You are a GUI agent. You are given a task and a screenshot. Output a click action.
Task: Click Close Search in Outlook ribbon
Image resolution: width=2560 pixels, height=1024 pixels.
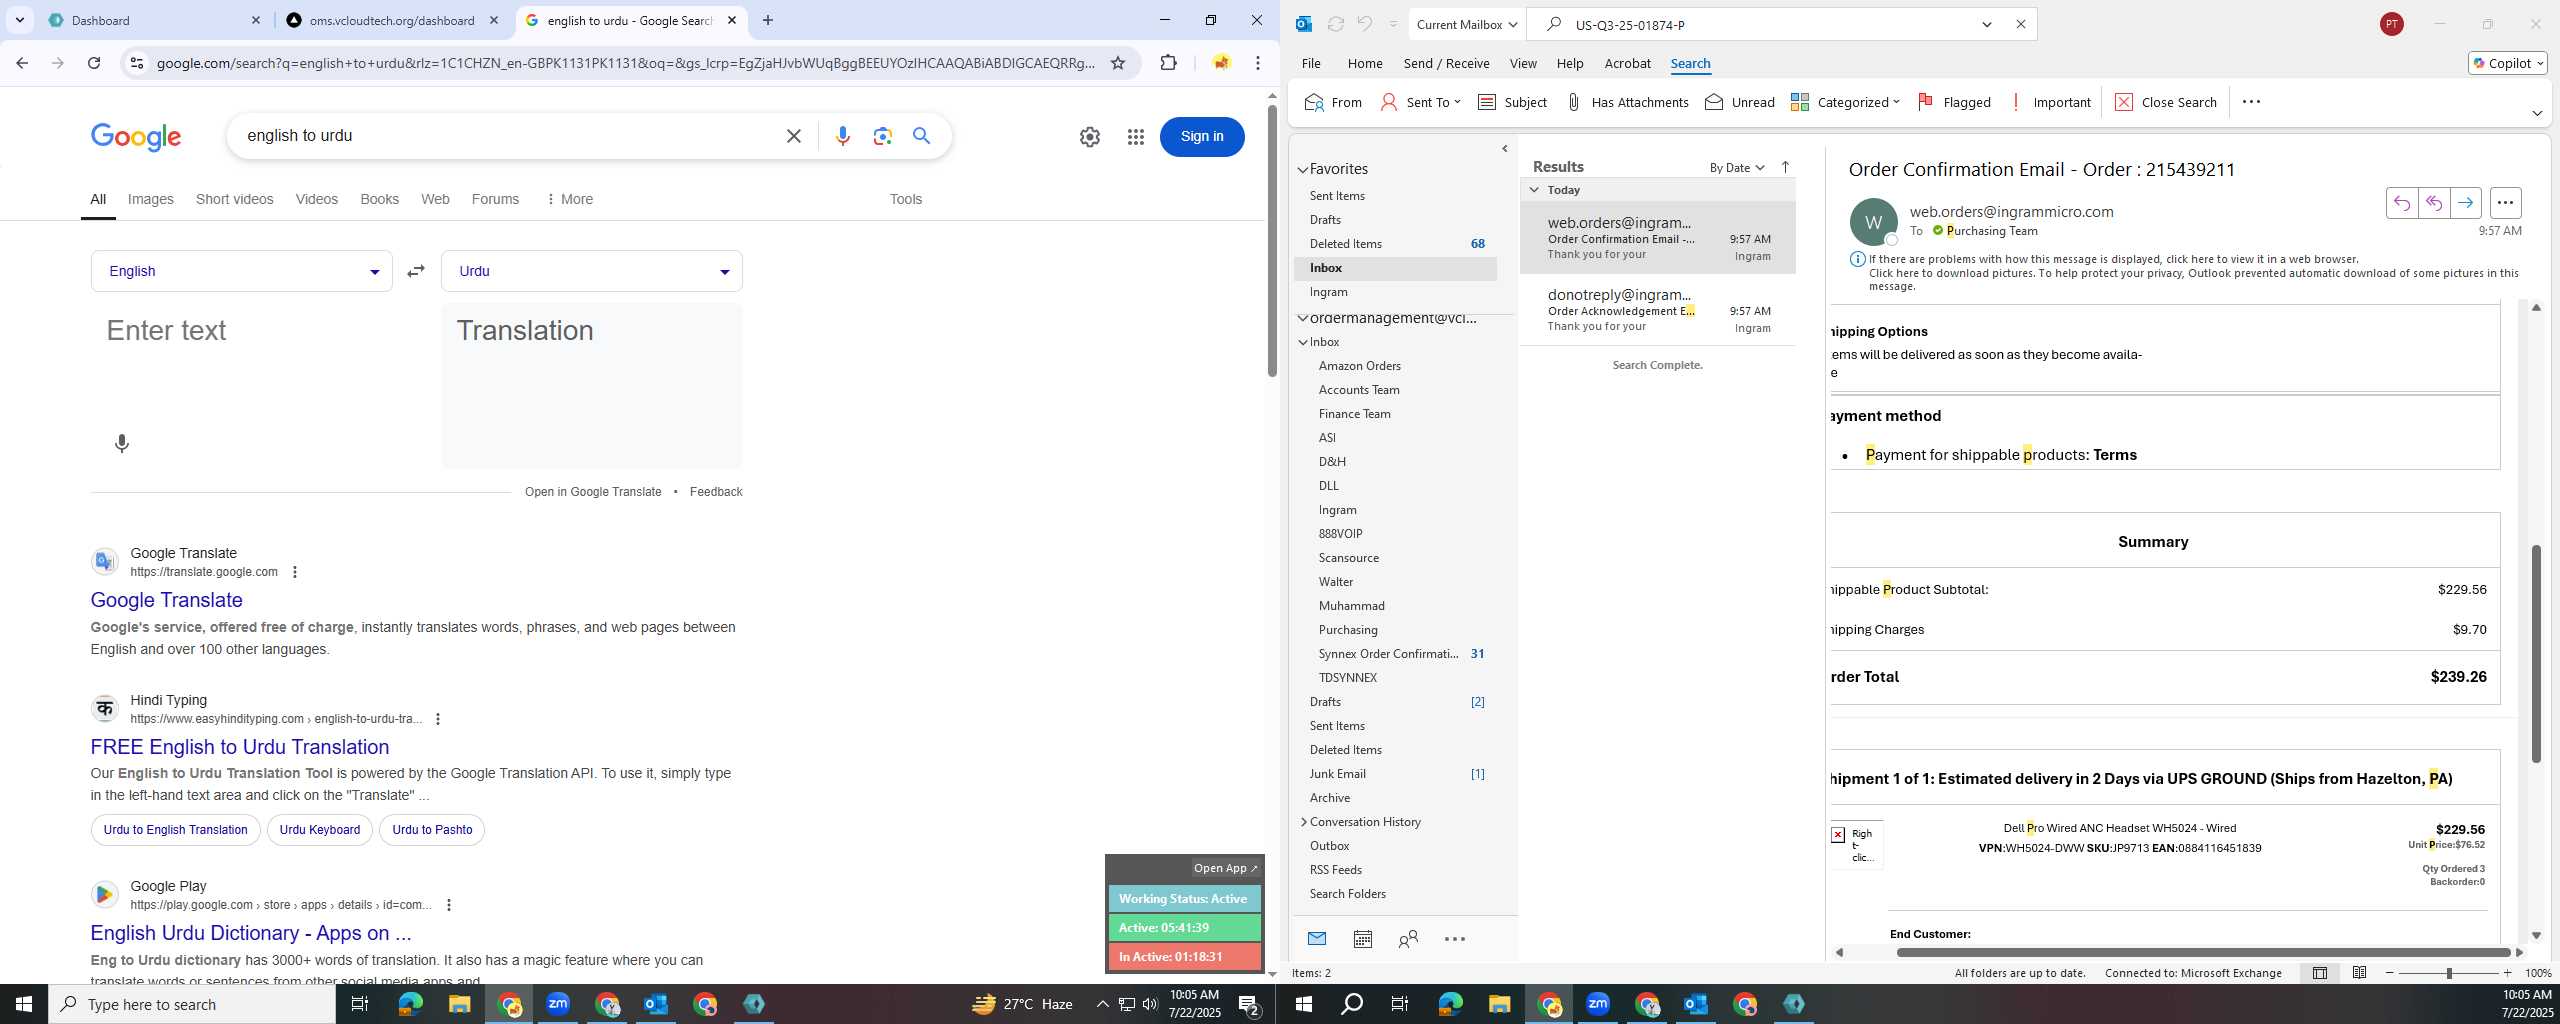pos(2166,102)
